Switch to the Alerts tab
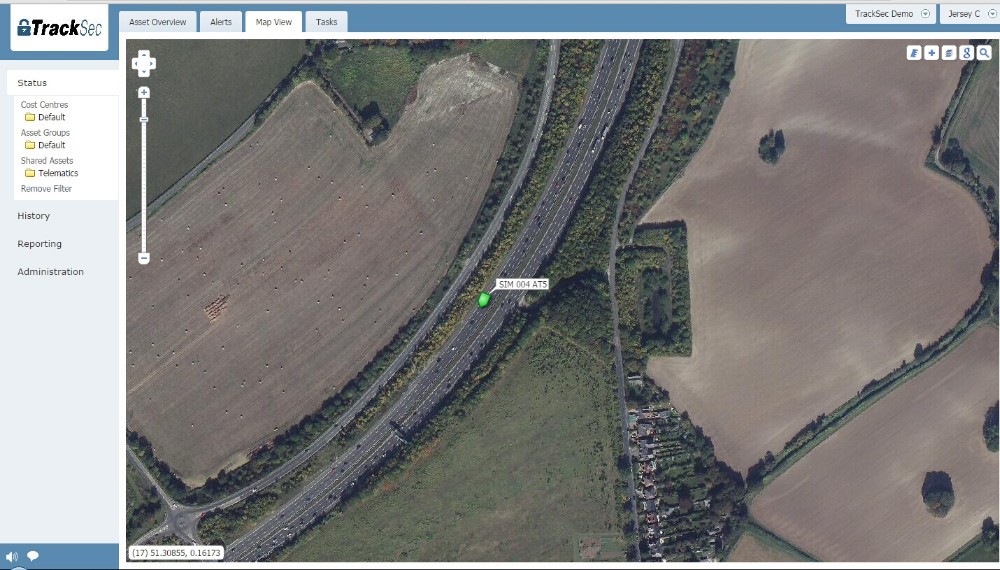 [221, 22]
